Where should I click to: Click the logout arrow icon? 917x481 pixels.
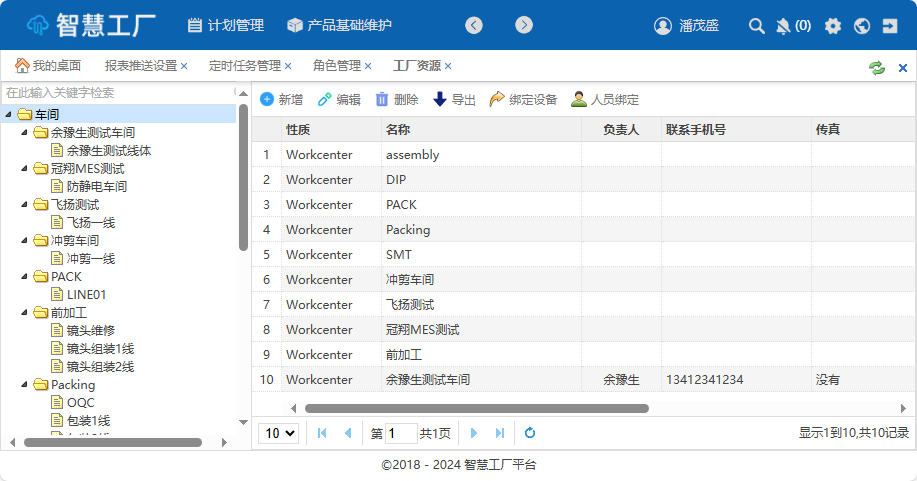[x=890, y=26]
